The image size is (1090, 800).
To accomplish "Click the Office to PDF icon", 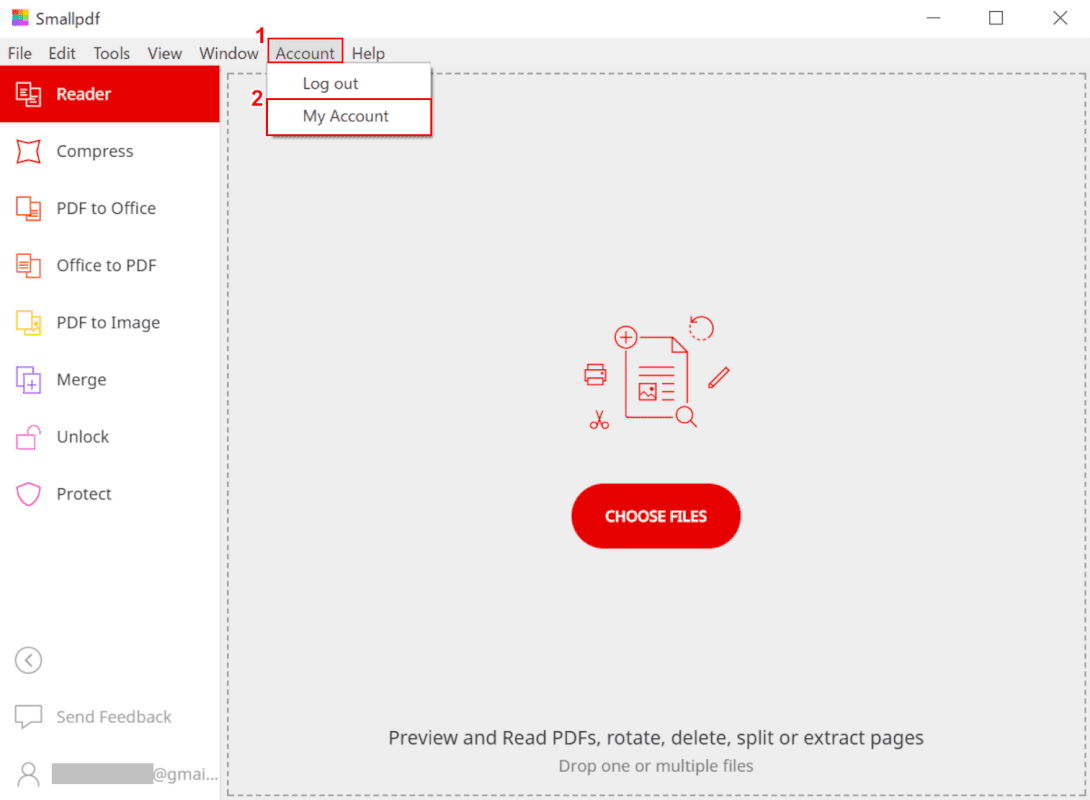I will (x=29, y=266).
